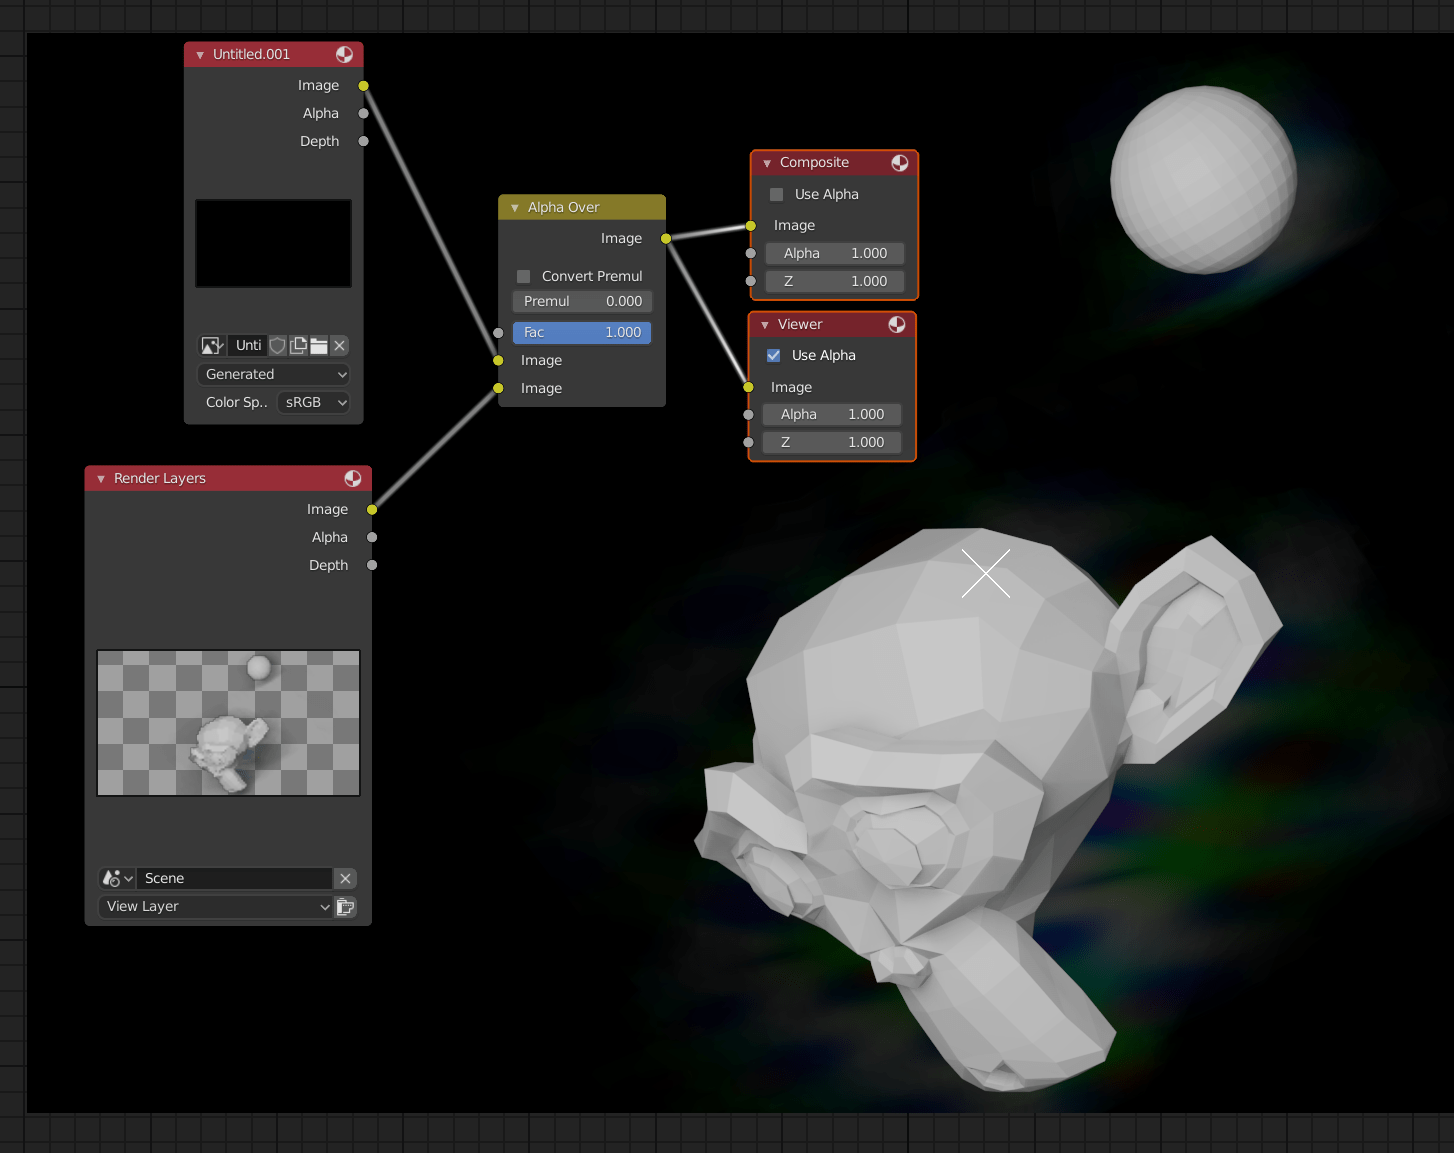Click the Render Layers preview thumbnail
Viewport: 1454px width, 1153px height.
228,723
